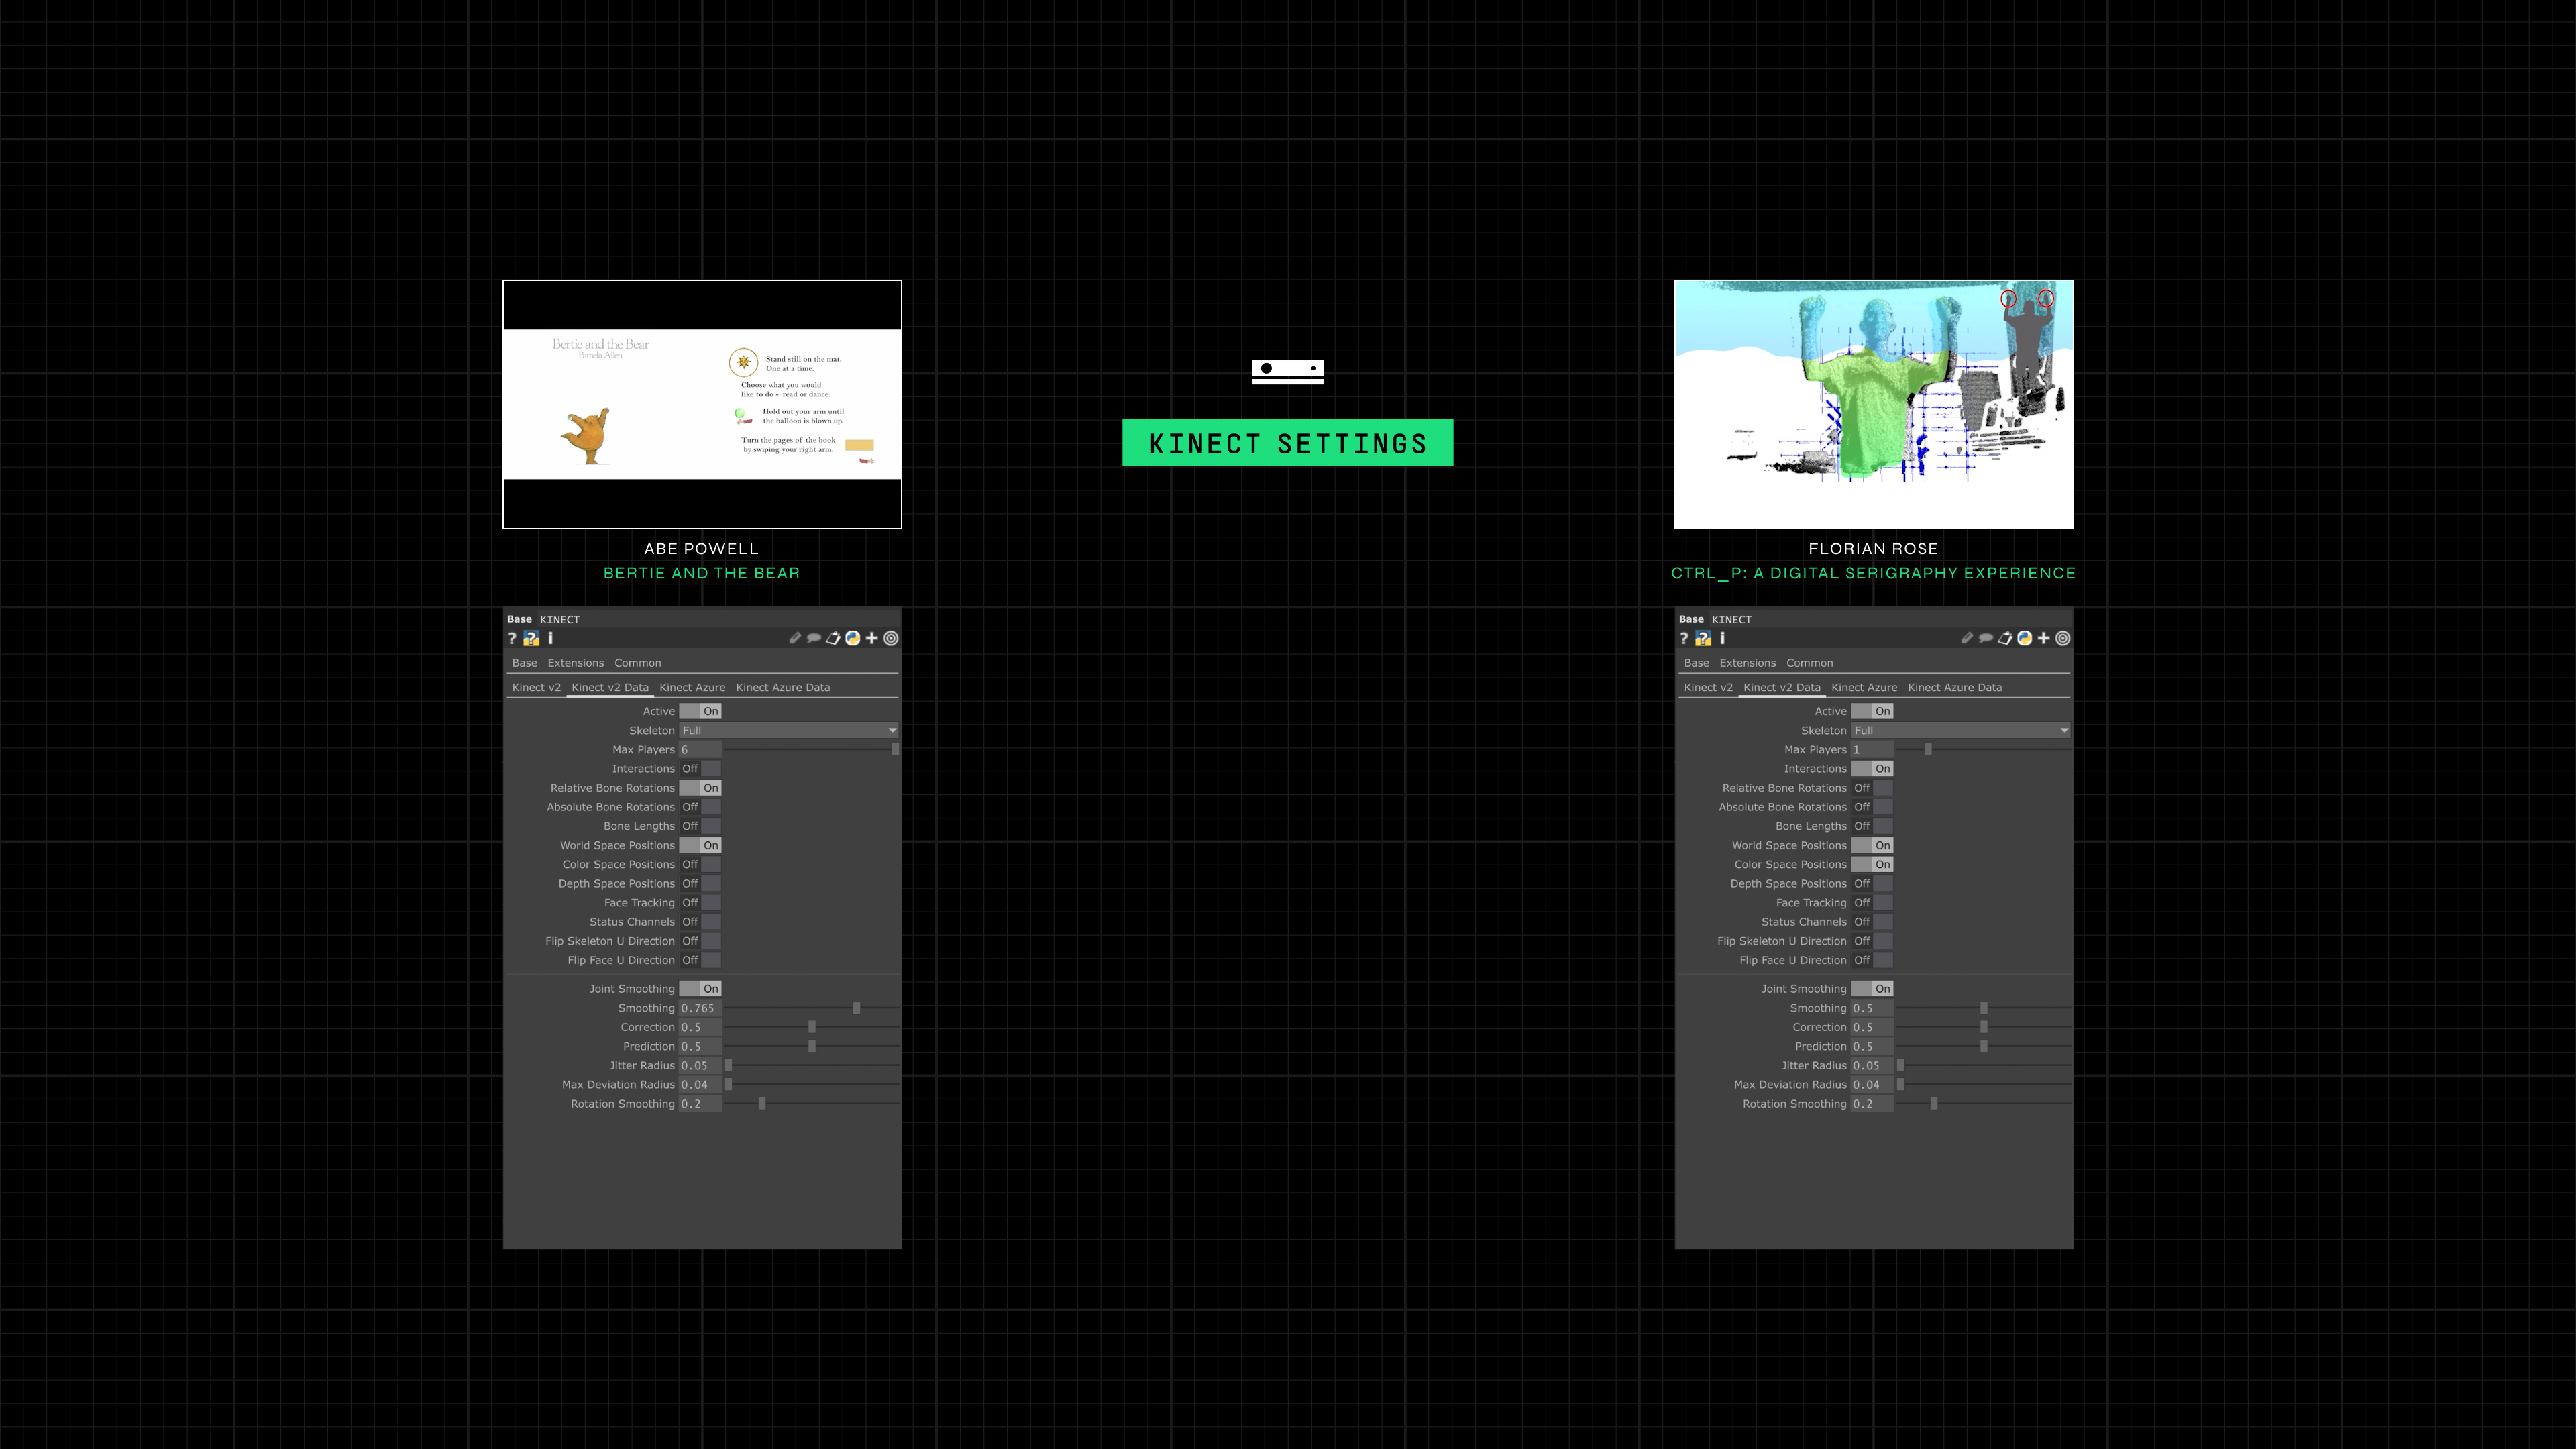Click the clipboard copy parameters icon in left panel
The height and width of the screenshot is (1449, 2576).
(833, 638)
